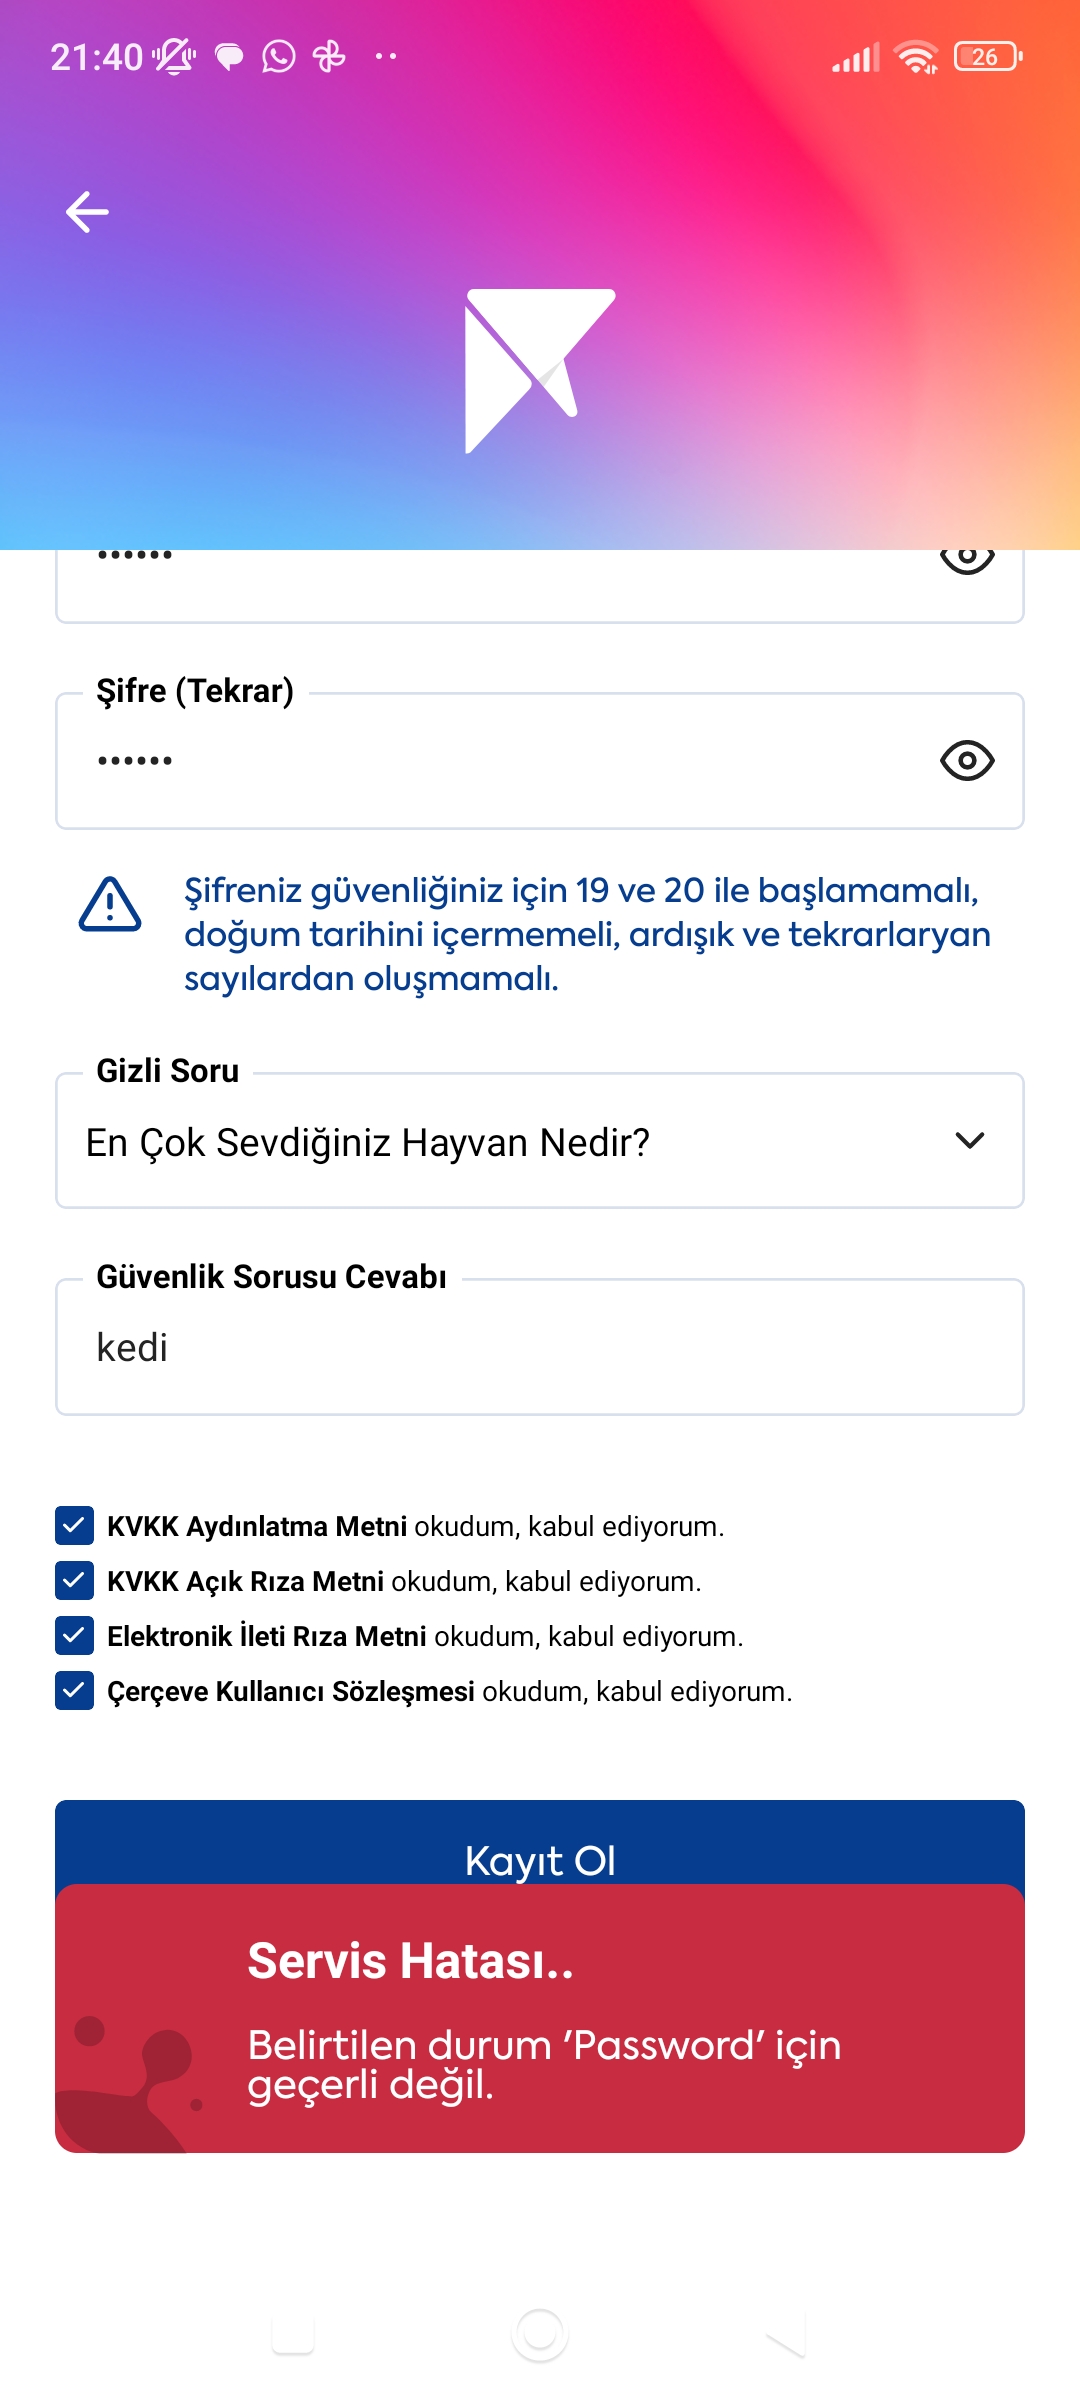Screen dimensions: 1080x2400
Task: Expand security question list via chevron arrow
Action: click(x=970, y=1141)
